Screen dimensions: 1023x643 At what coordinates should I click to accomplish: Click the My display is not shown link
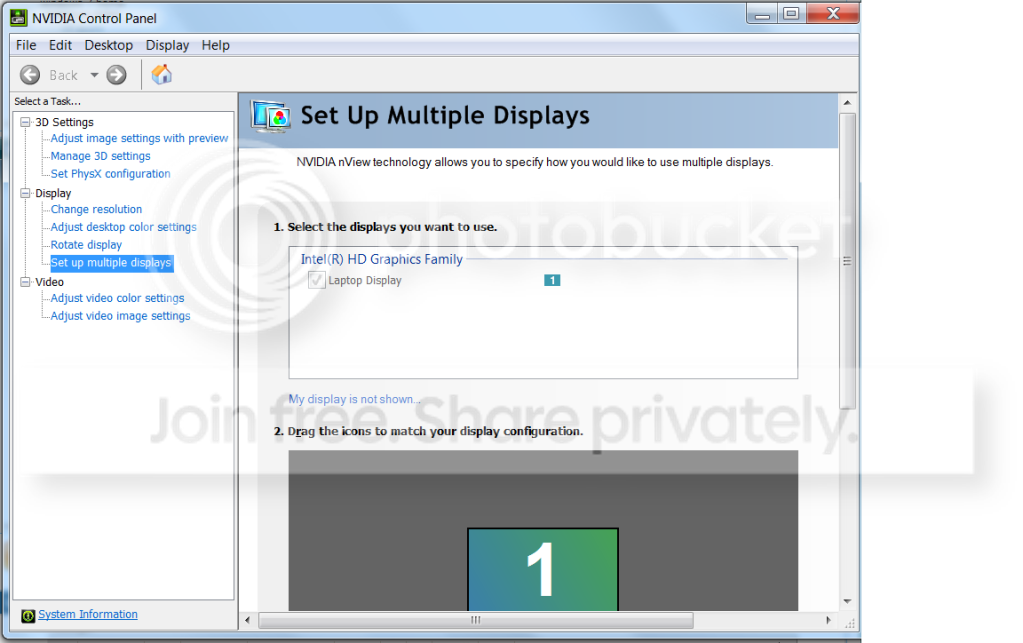tap(354, 399)
